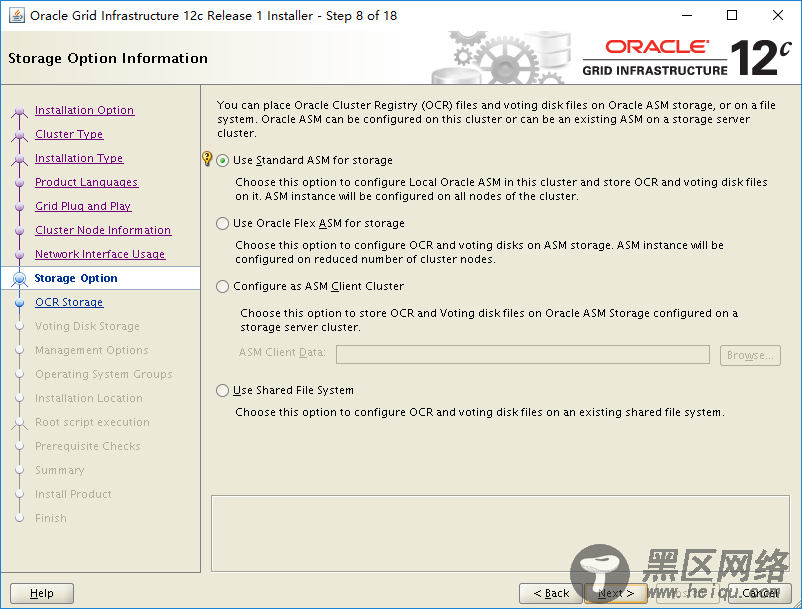Click the Operating System Groups step label
The image size is (802, 609).
click(x=104, y=374)
